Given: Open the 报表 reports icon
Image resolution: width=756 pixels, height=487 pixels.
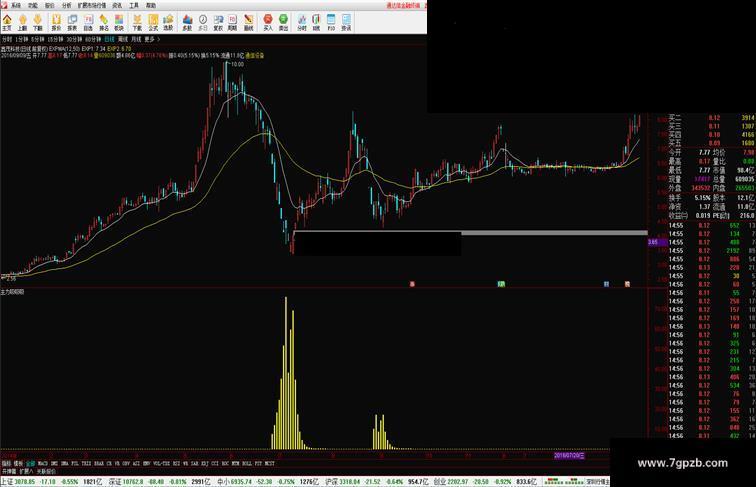Looking at the screenshot, I should coord(72,22).
